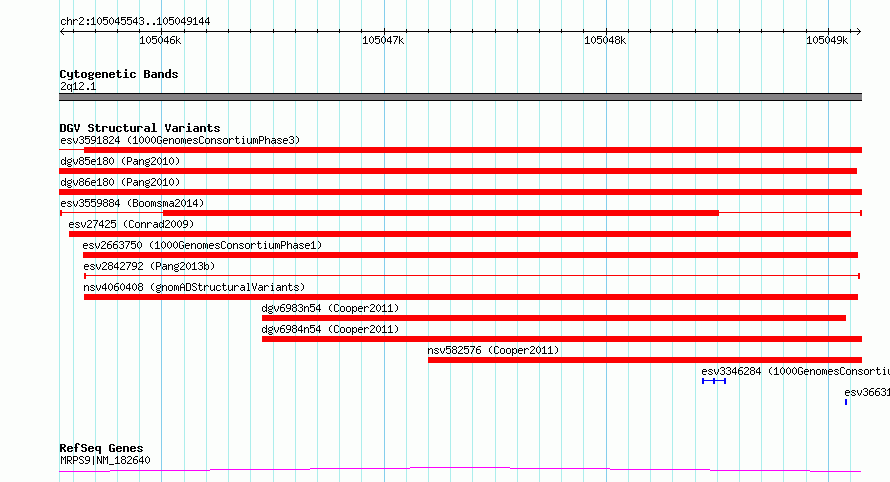The width and height of the screenshot is (890, 482).
Task: Click the red bar under dgv86e180
Action: point(460,192)
